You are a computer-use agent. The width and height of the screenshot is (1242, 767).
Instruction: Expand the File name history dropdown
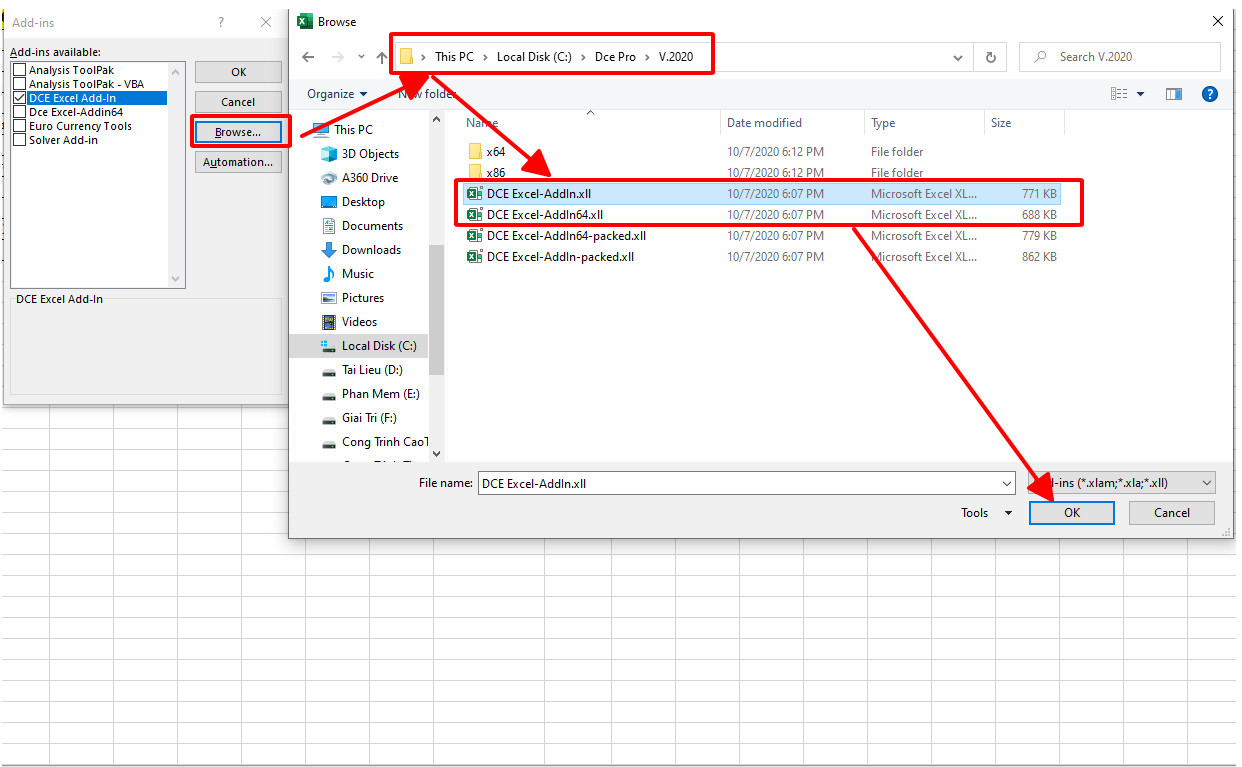[1007, 483]
